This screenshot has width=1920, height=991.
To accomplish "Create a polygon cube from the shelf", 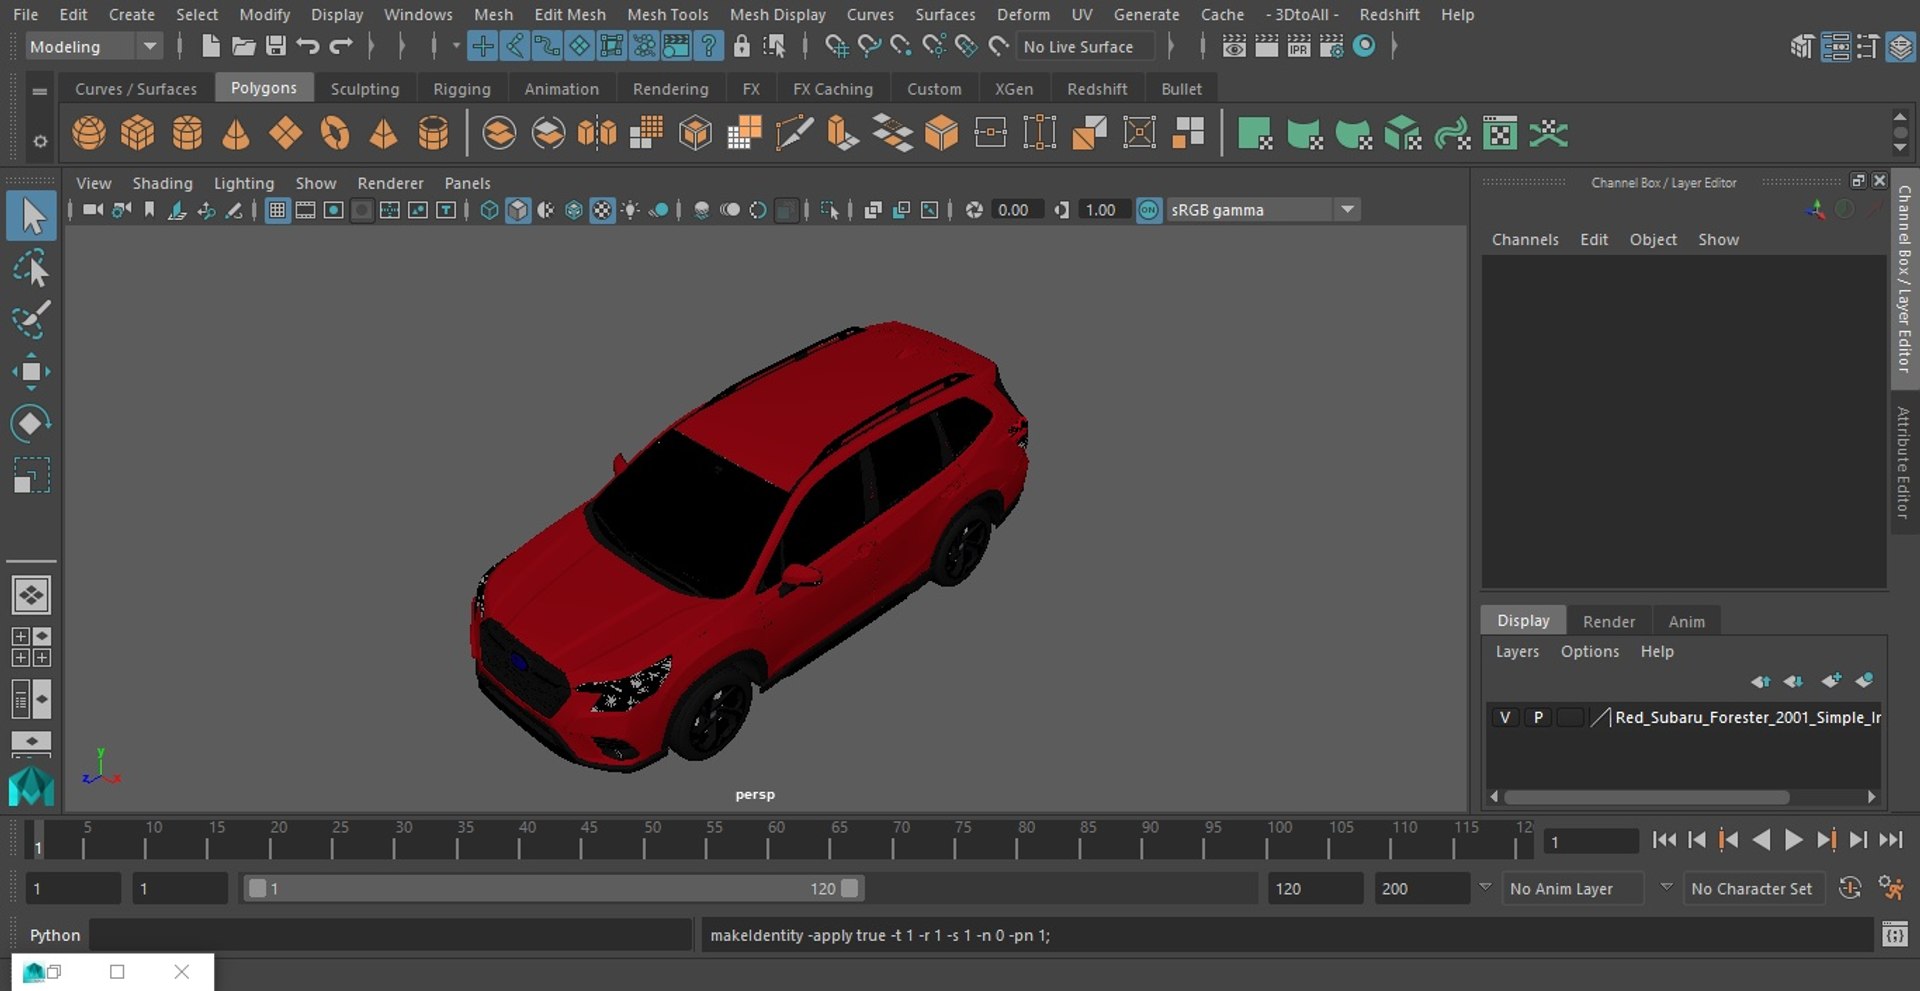I will [138, 133].
